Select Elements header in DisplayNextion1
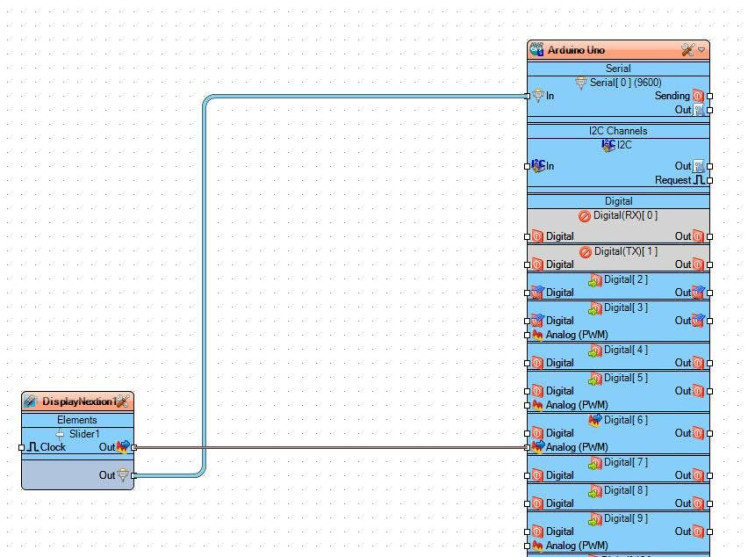The image size is (748, 557). click(x=78, y=420)
